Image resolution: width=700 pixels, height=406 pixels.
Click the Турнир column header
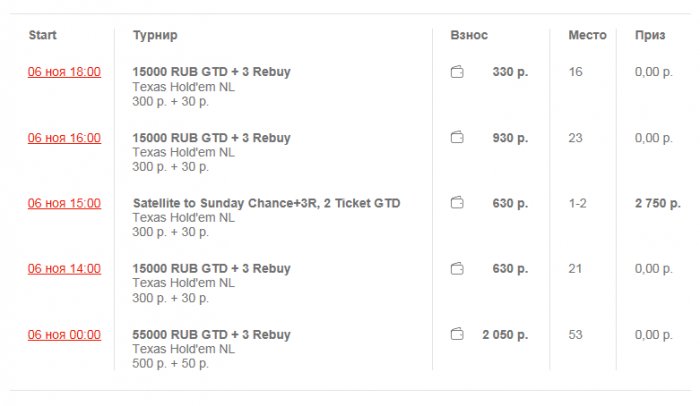[x=155, y=35]
